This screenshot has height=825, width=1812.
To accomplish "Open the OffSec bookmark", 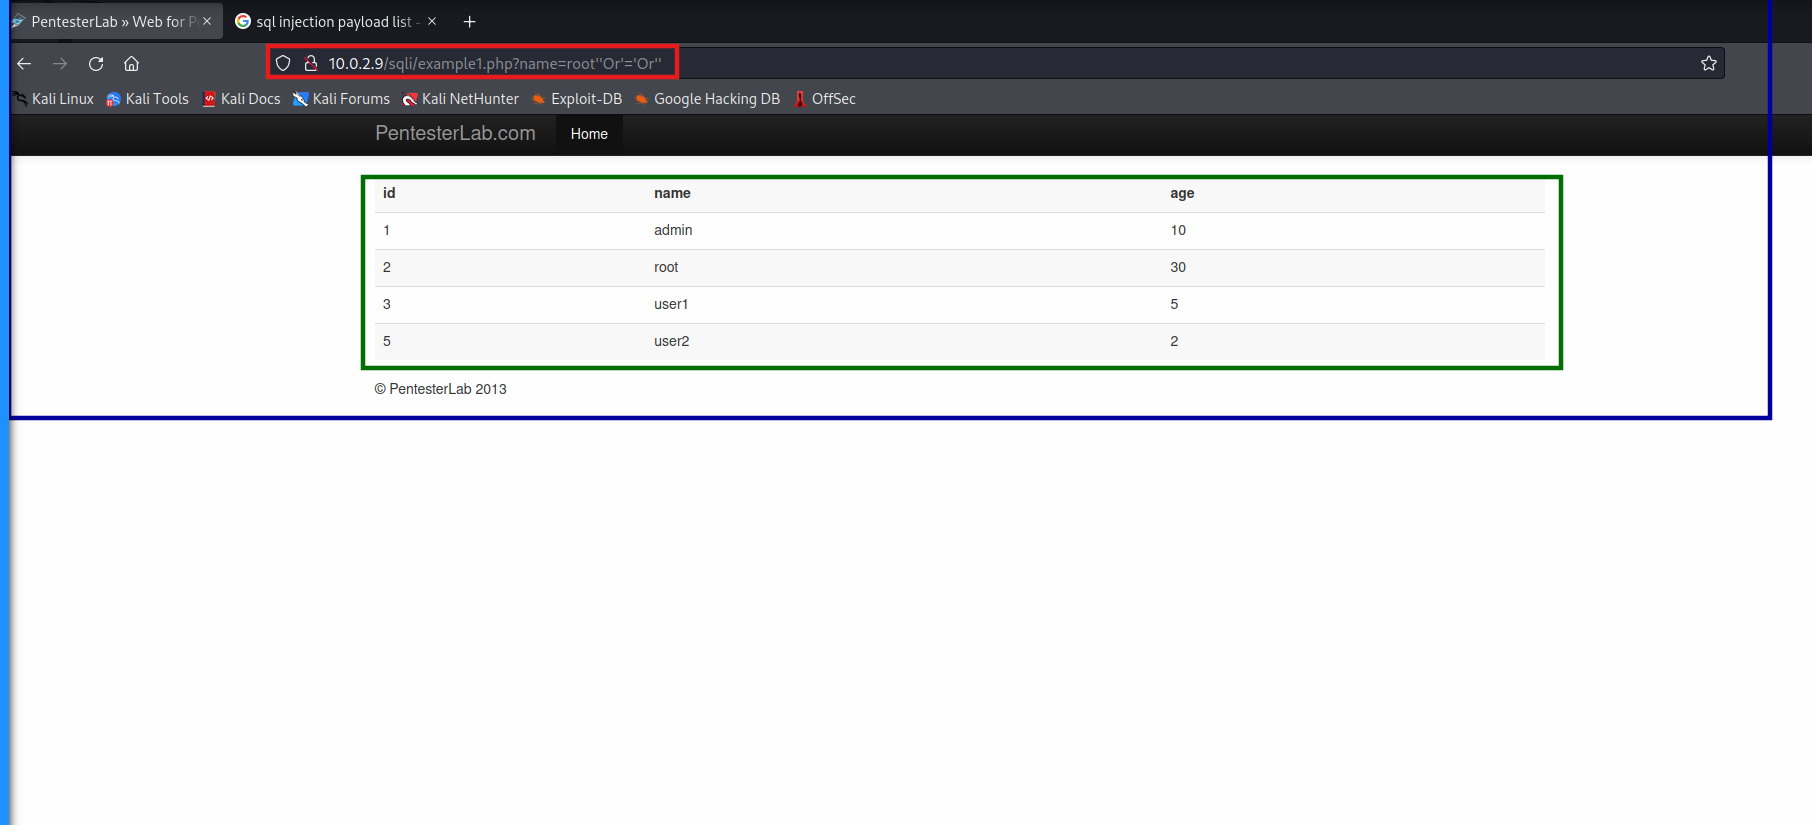I will click(x=824, y=99).
